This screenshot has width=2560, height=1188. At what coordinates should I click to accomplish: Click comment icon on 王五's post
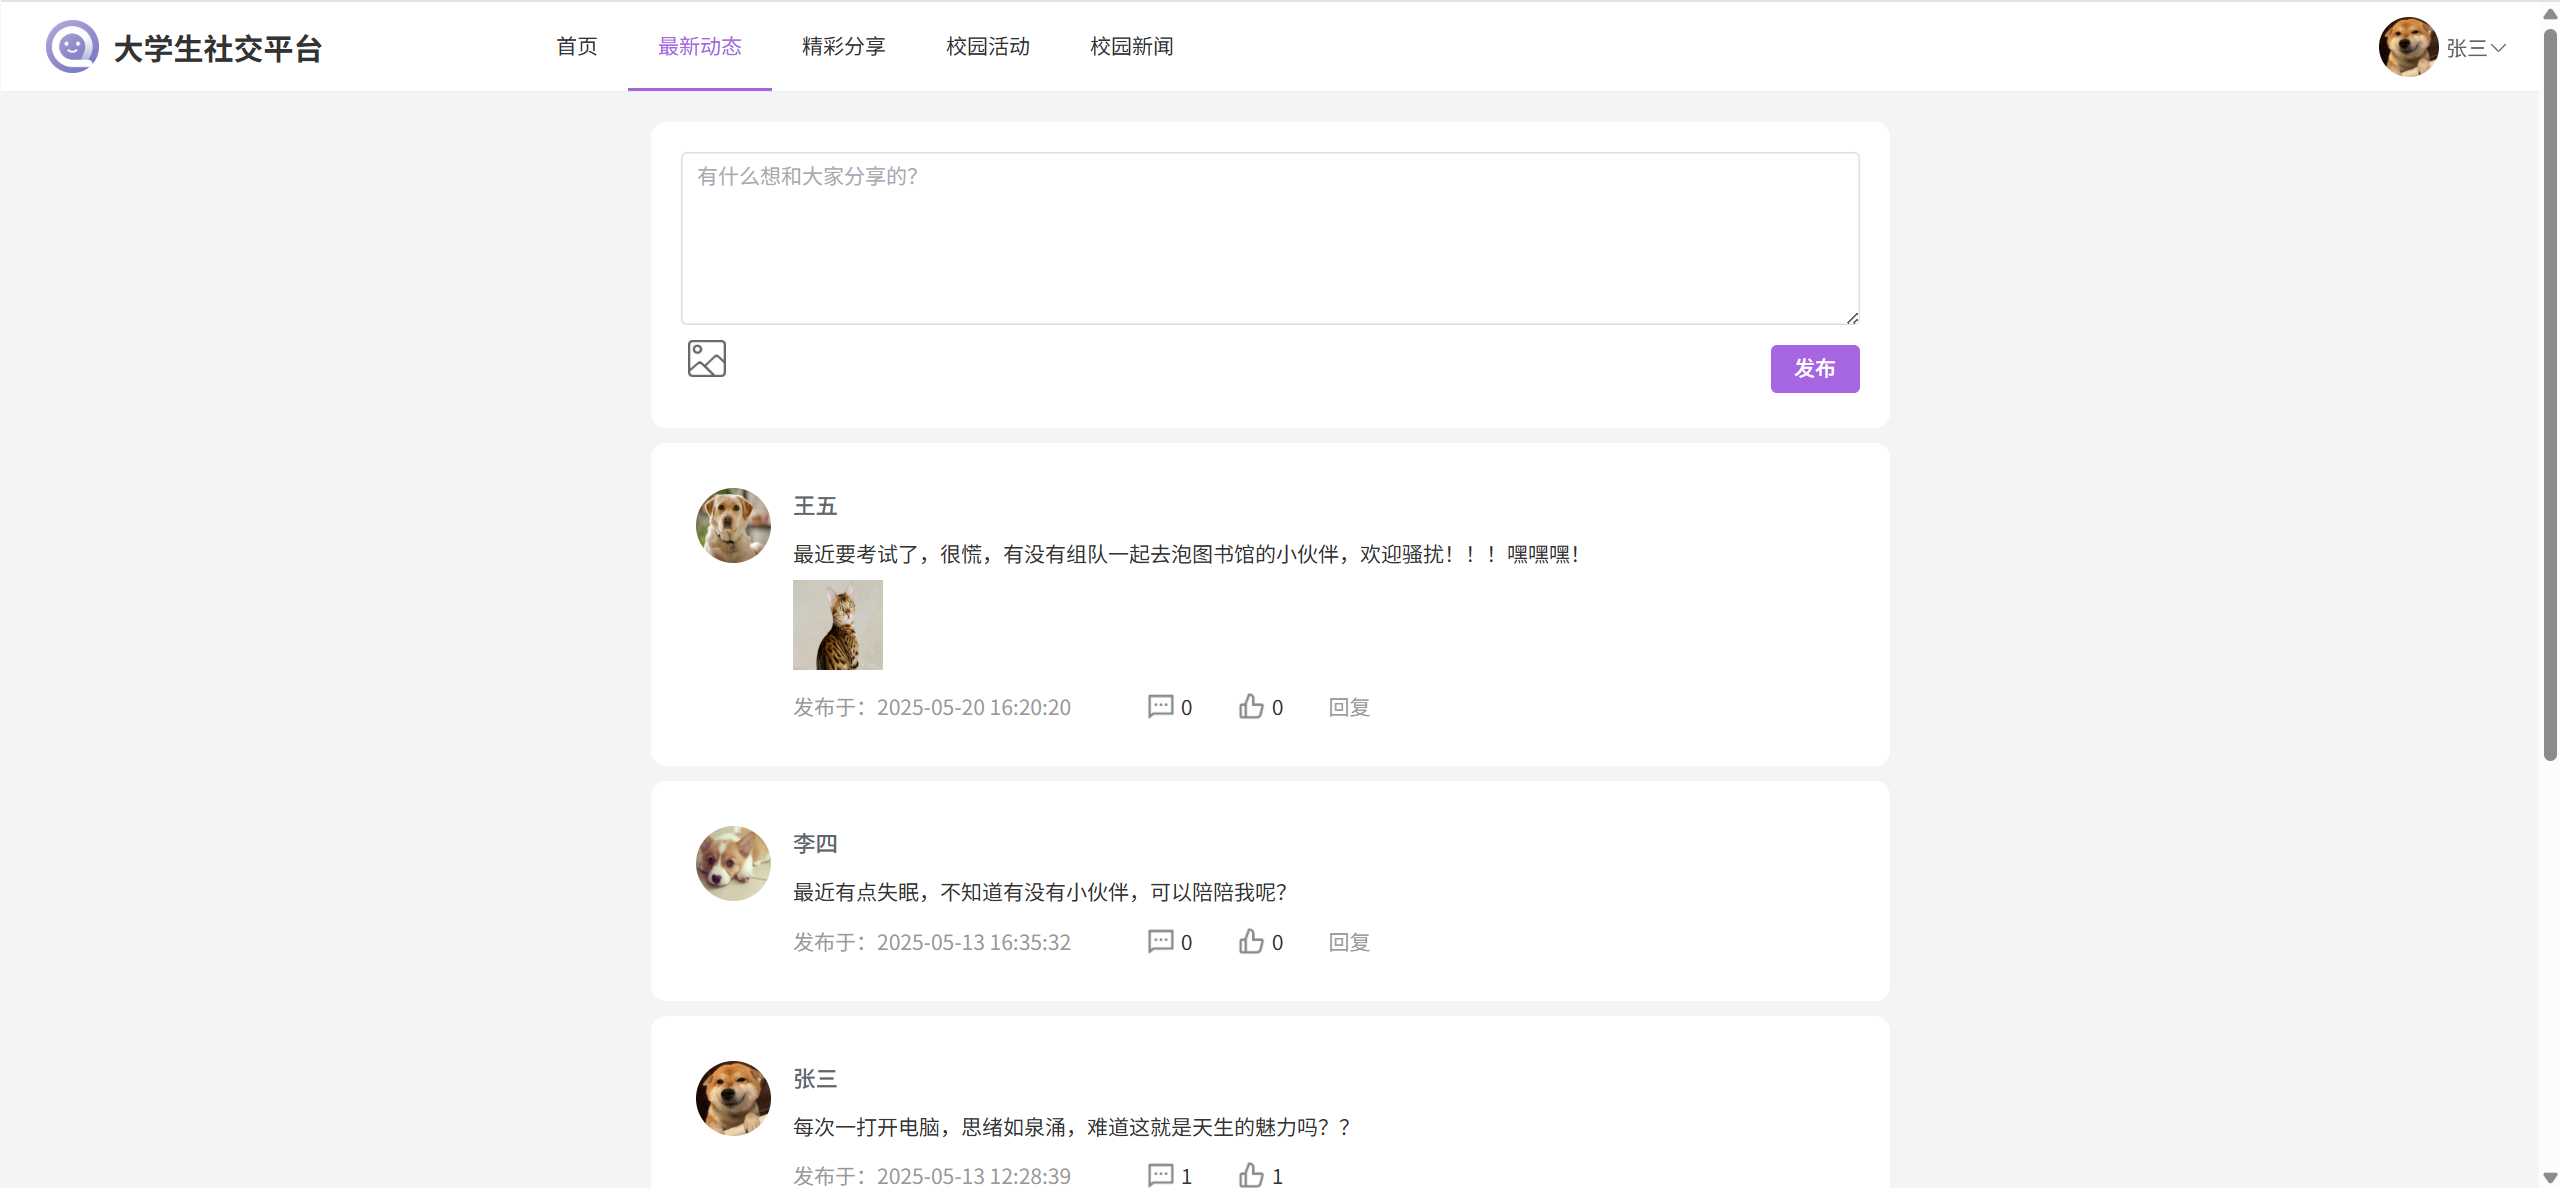pos(1160,707)
